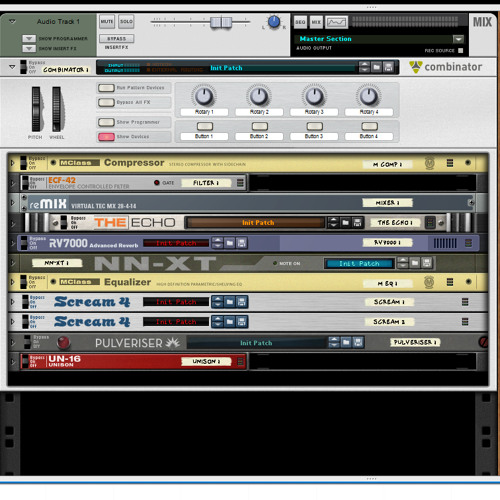The width and height of the screenshot is (500, 500).
Task: Mute Audio Track 1
Action: [x=107, y=22]
